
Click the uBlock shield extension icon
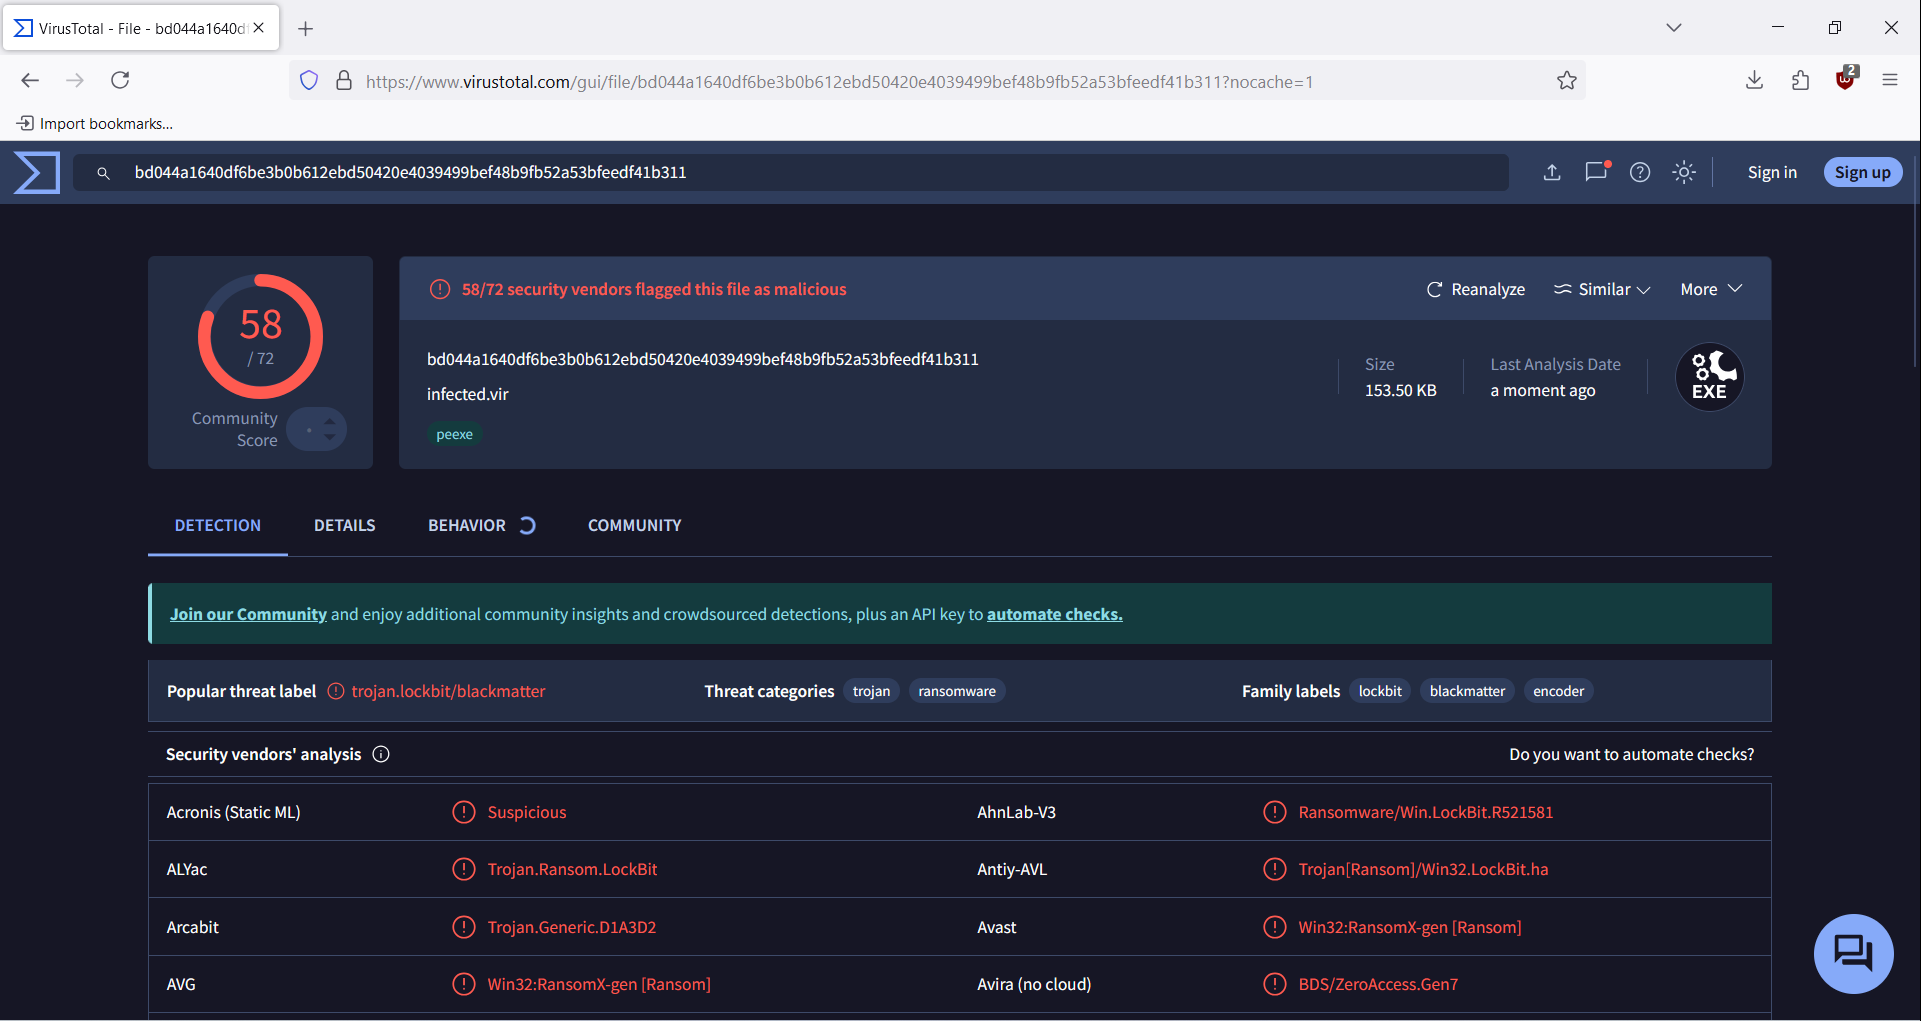click(x=1846, y=79)
